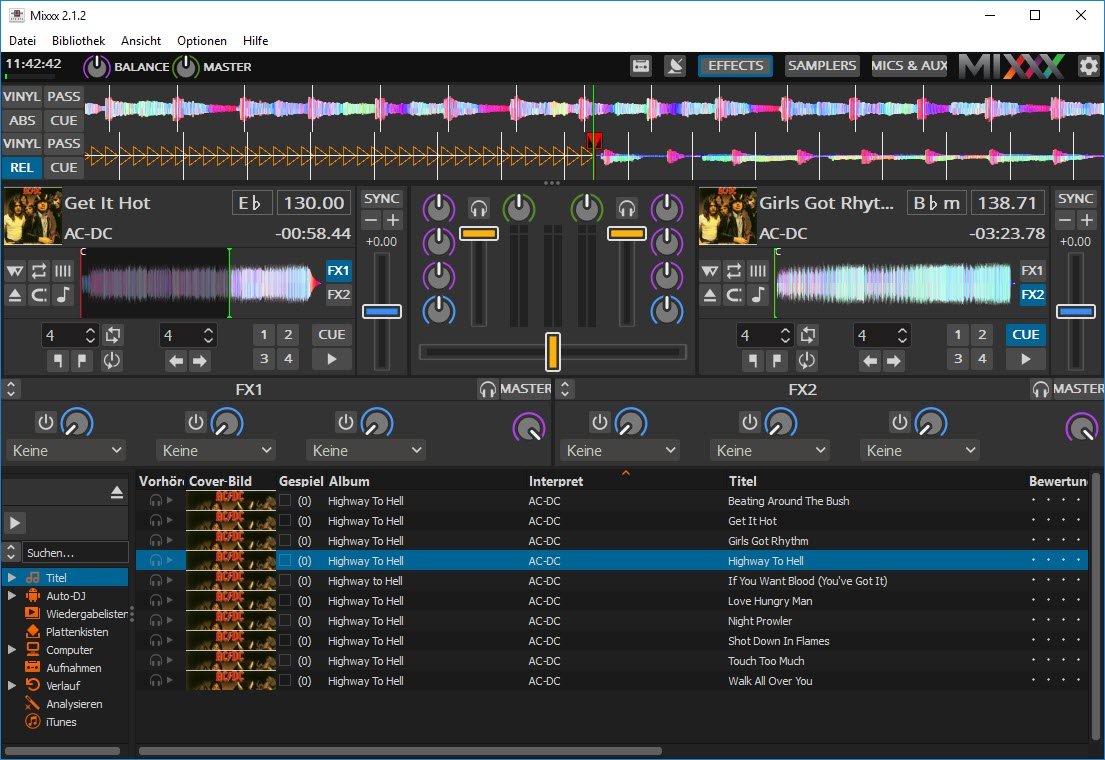Click the Suchen search field
This screenshot has height=760, width=1105.
pos(76,552)
